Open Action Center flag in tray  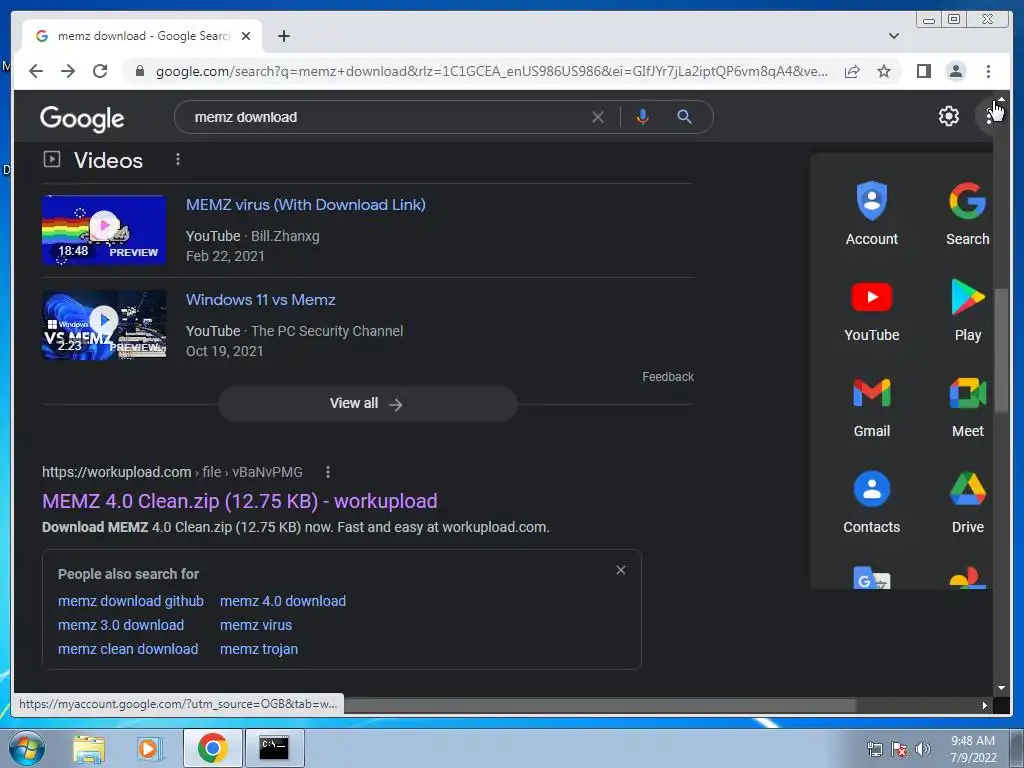(899, 749)
